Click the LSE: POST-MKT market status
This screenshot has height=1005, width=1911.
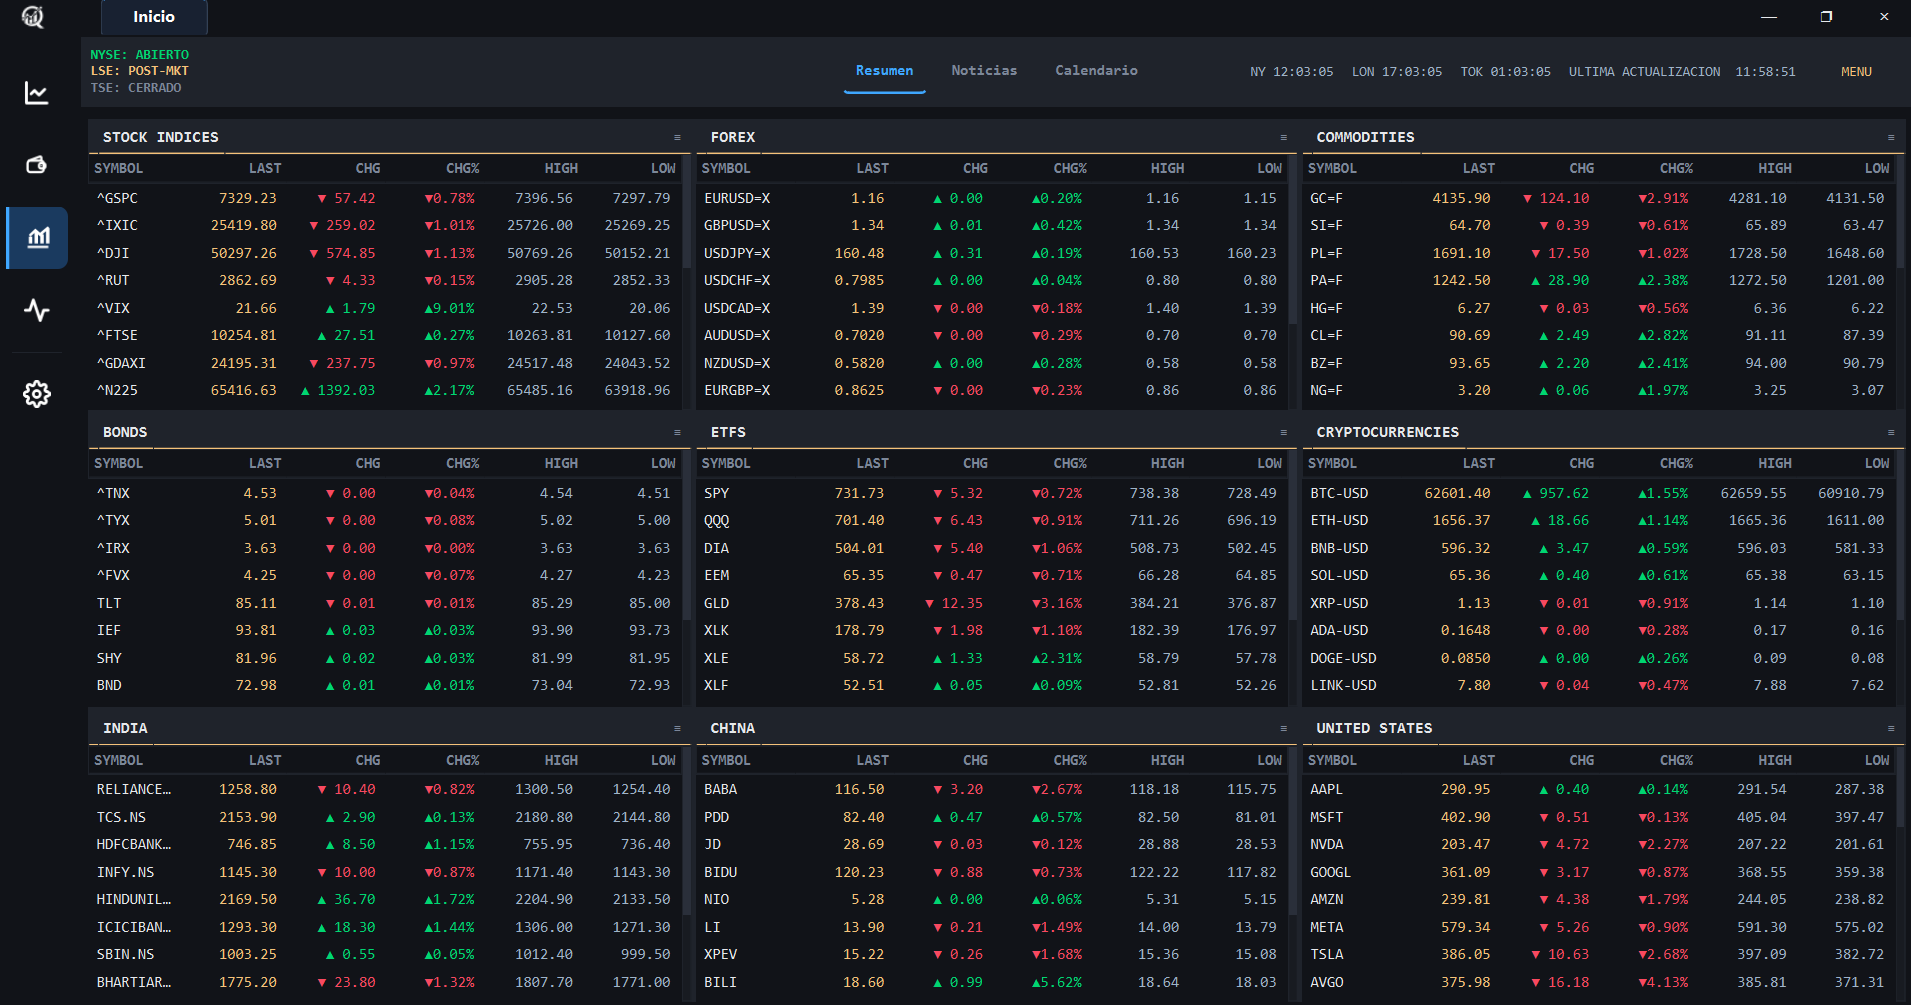(139, 71)
